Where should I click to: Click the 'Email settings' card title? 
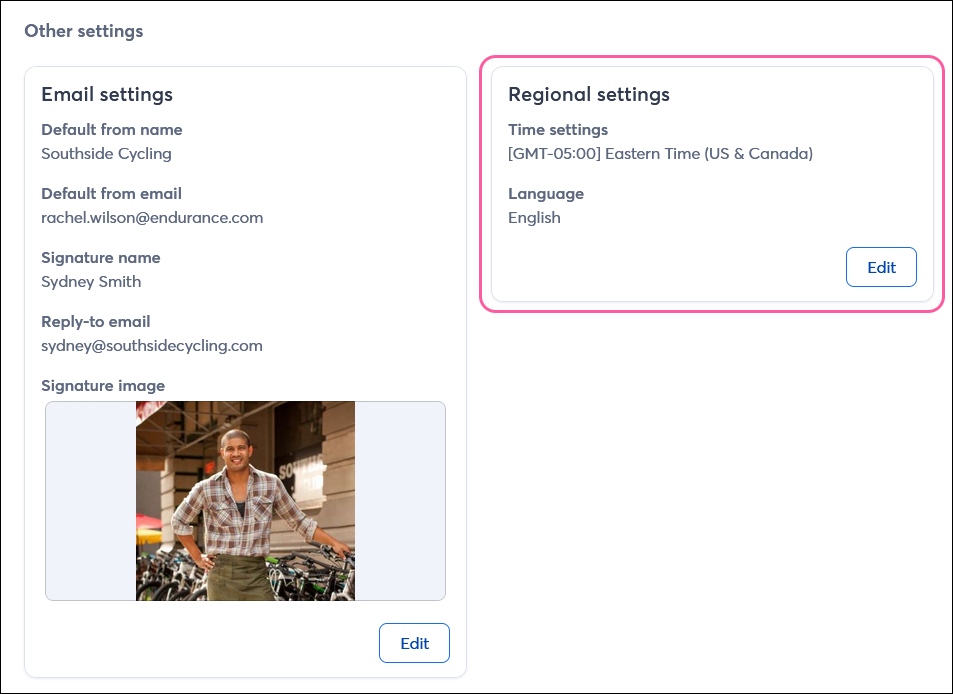[x=107, y=94]
